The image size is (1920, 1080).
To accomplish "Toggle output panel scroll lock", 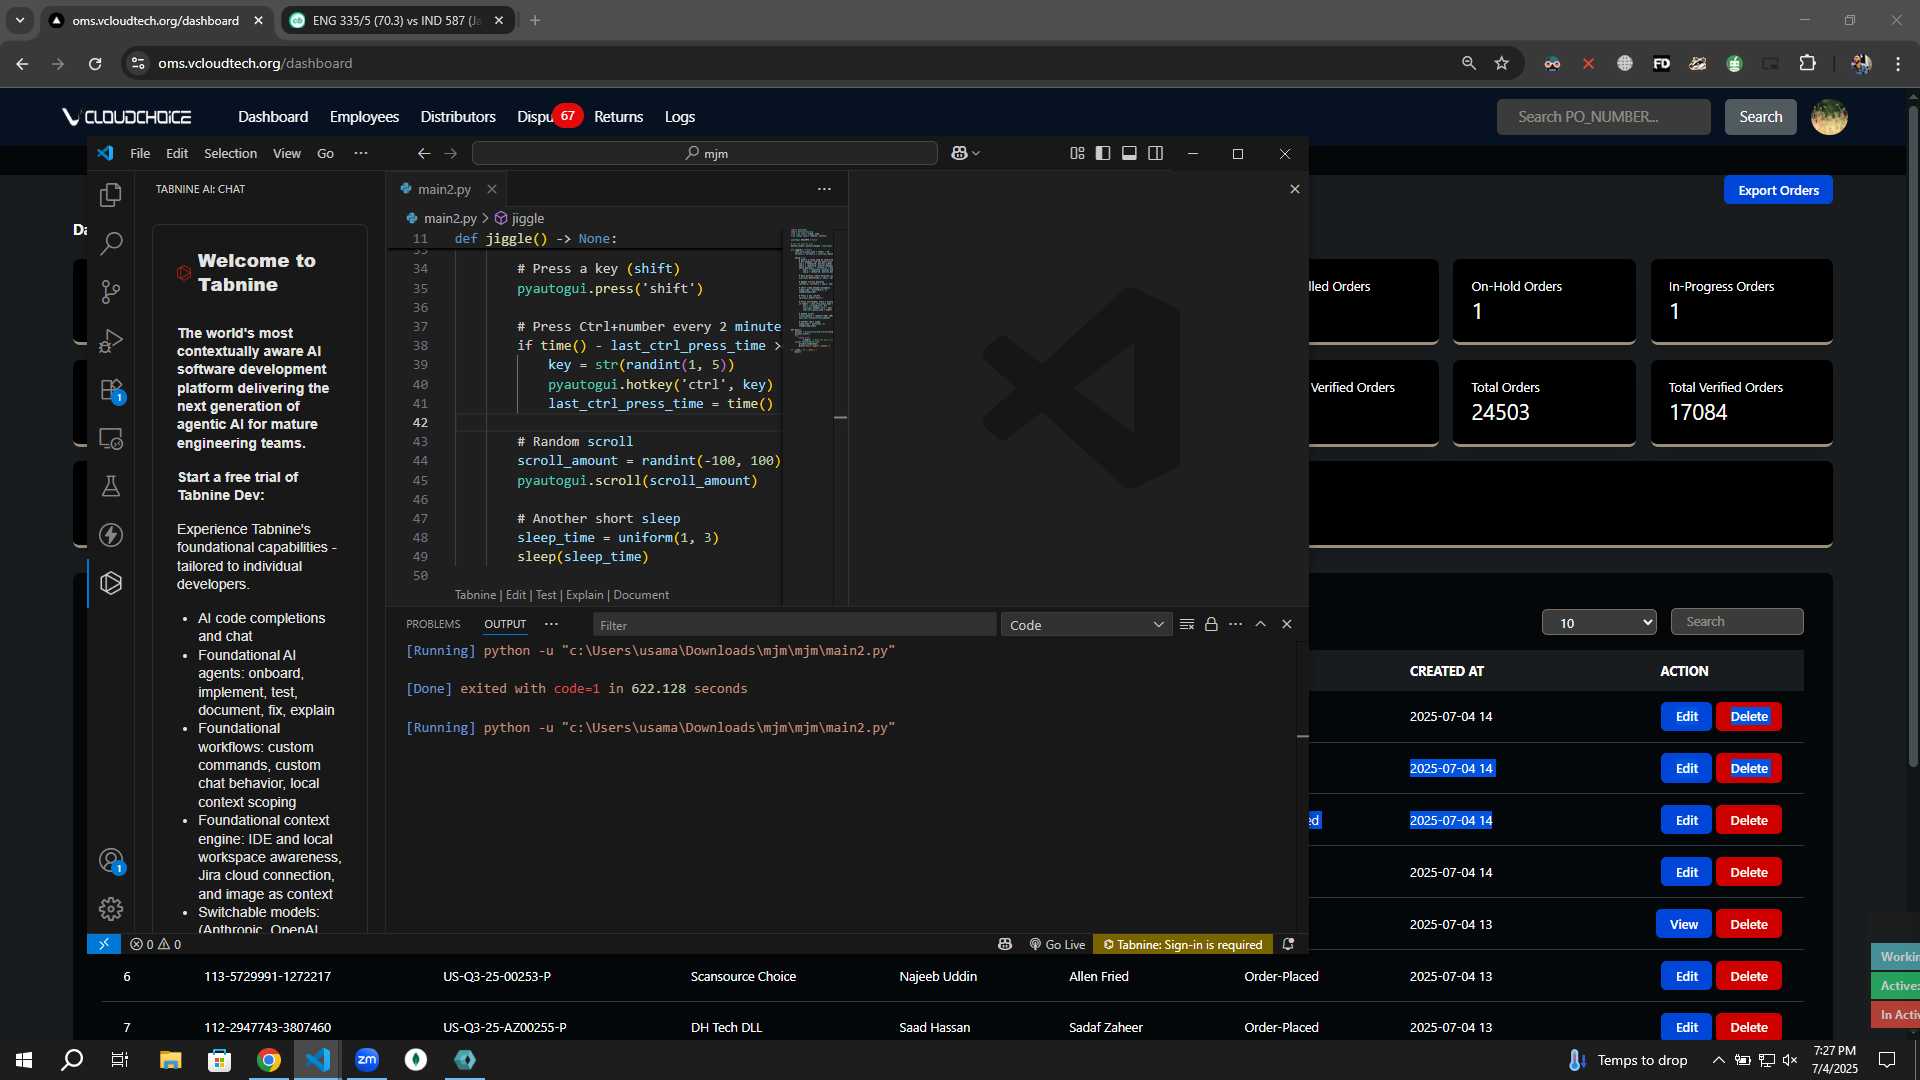I will click(x=1211, y=624).
